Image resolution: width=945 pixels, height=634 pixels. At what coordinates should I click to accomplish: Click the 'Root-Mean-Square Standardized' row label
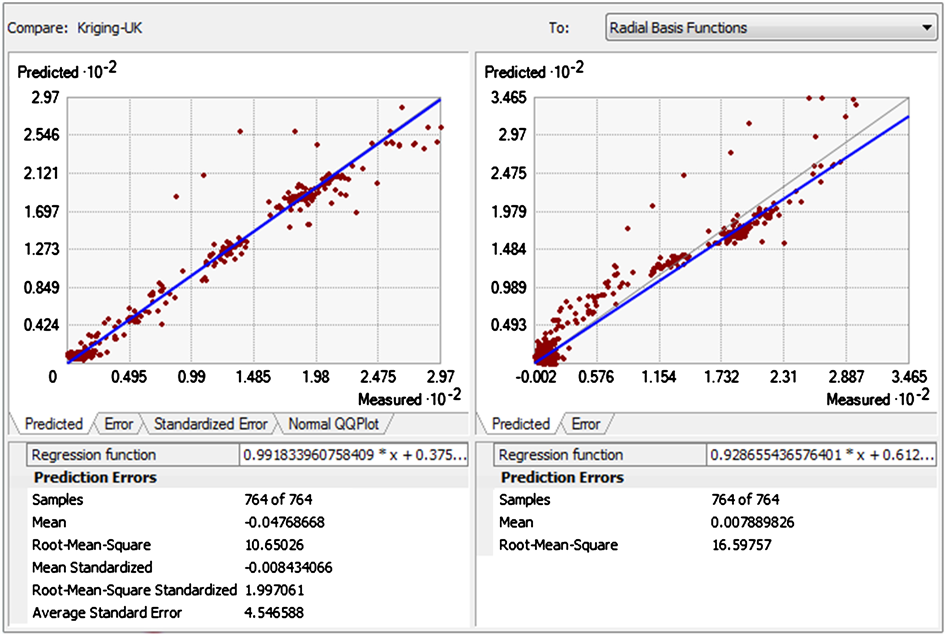134,590
